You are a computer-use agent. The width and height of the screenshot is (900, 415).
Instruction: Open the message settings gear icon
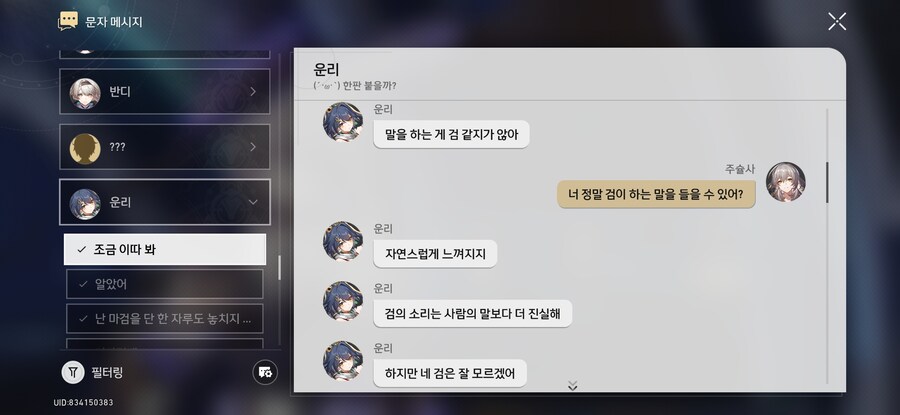click(265, 373)
